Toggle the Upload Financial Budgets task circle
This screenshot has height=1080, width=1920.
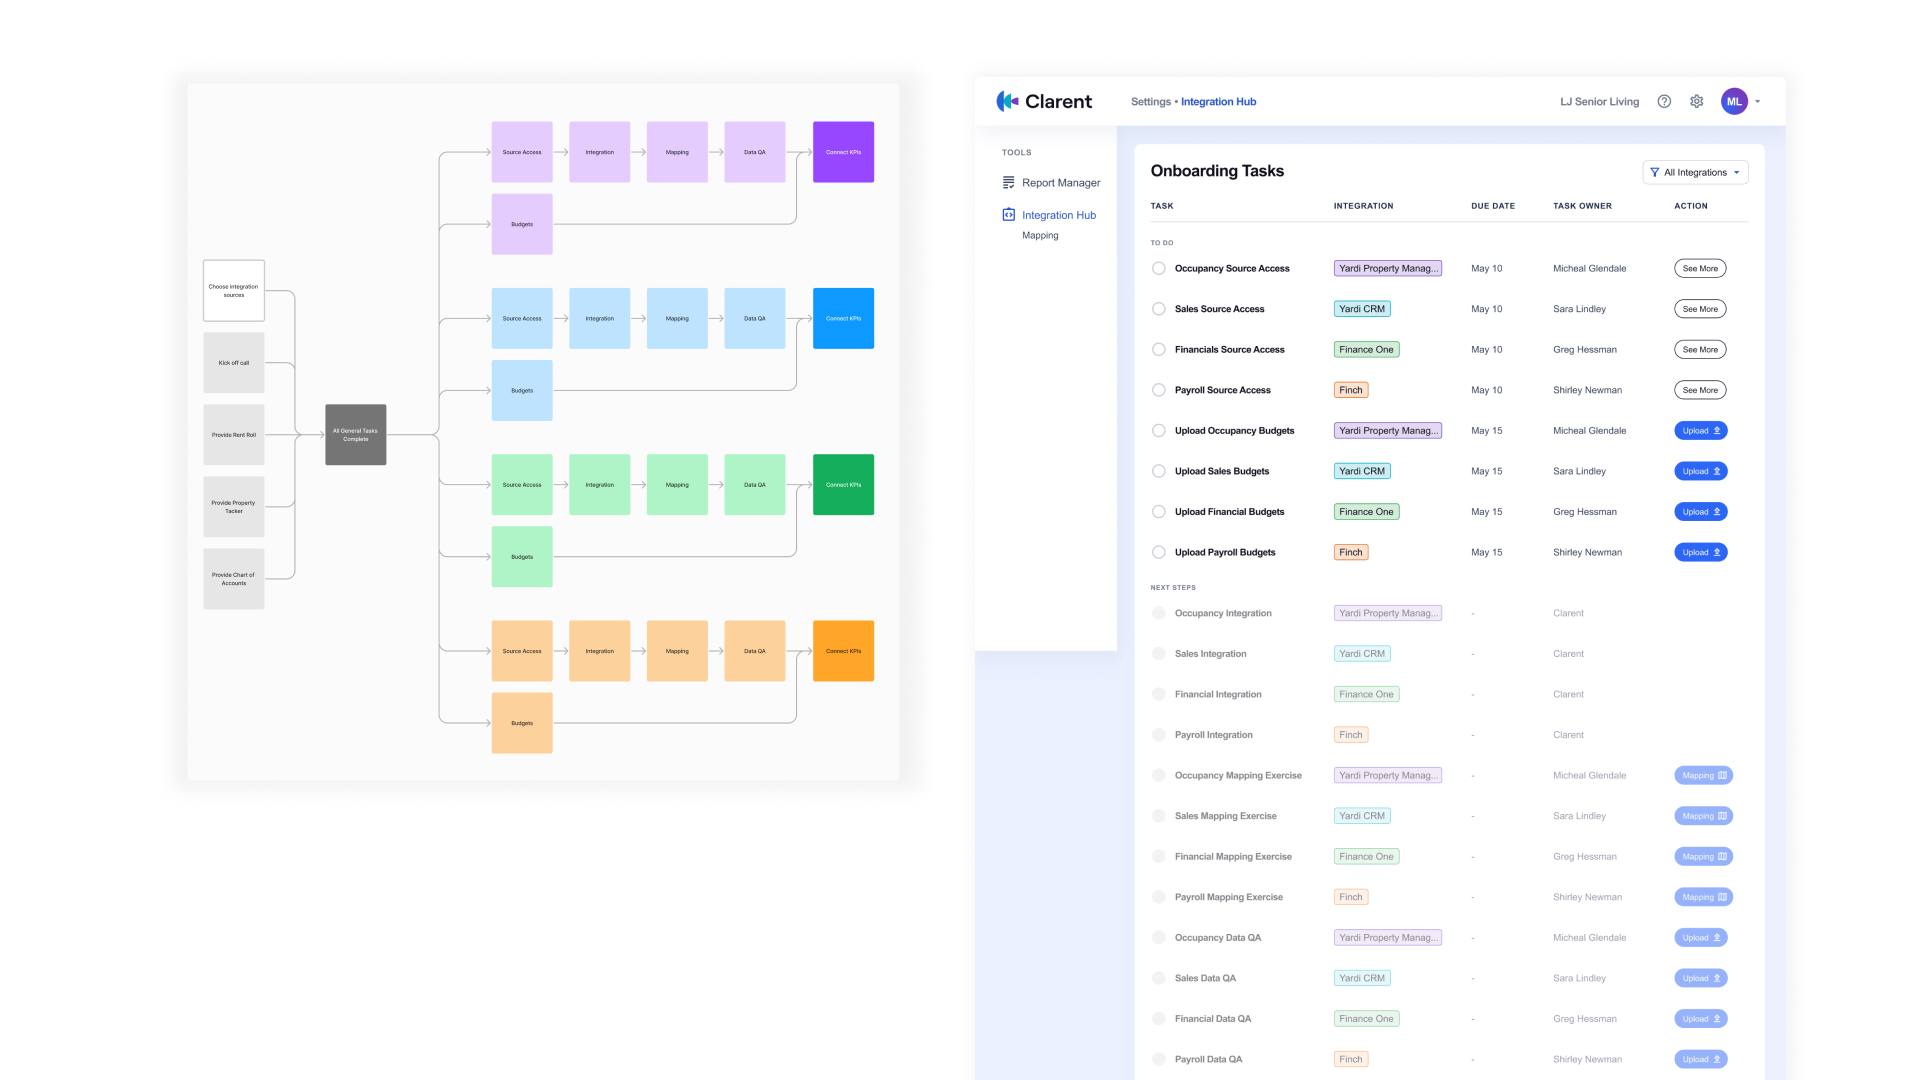[1158, 512]
